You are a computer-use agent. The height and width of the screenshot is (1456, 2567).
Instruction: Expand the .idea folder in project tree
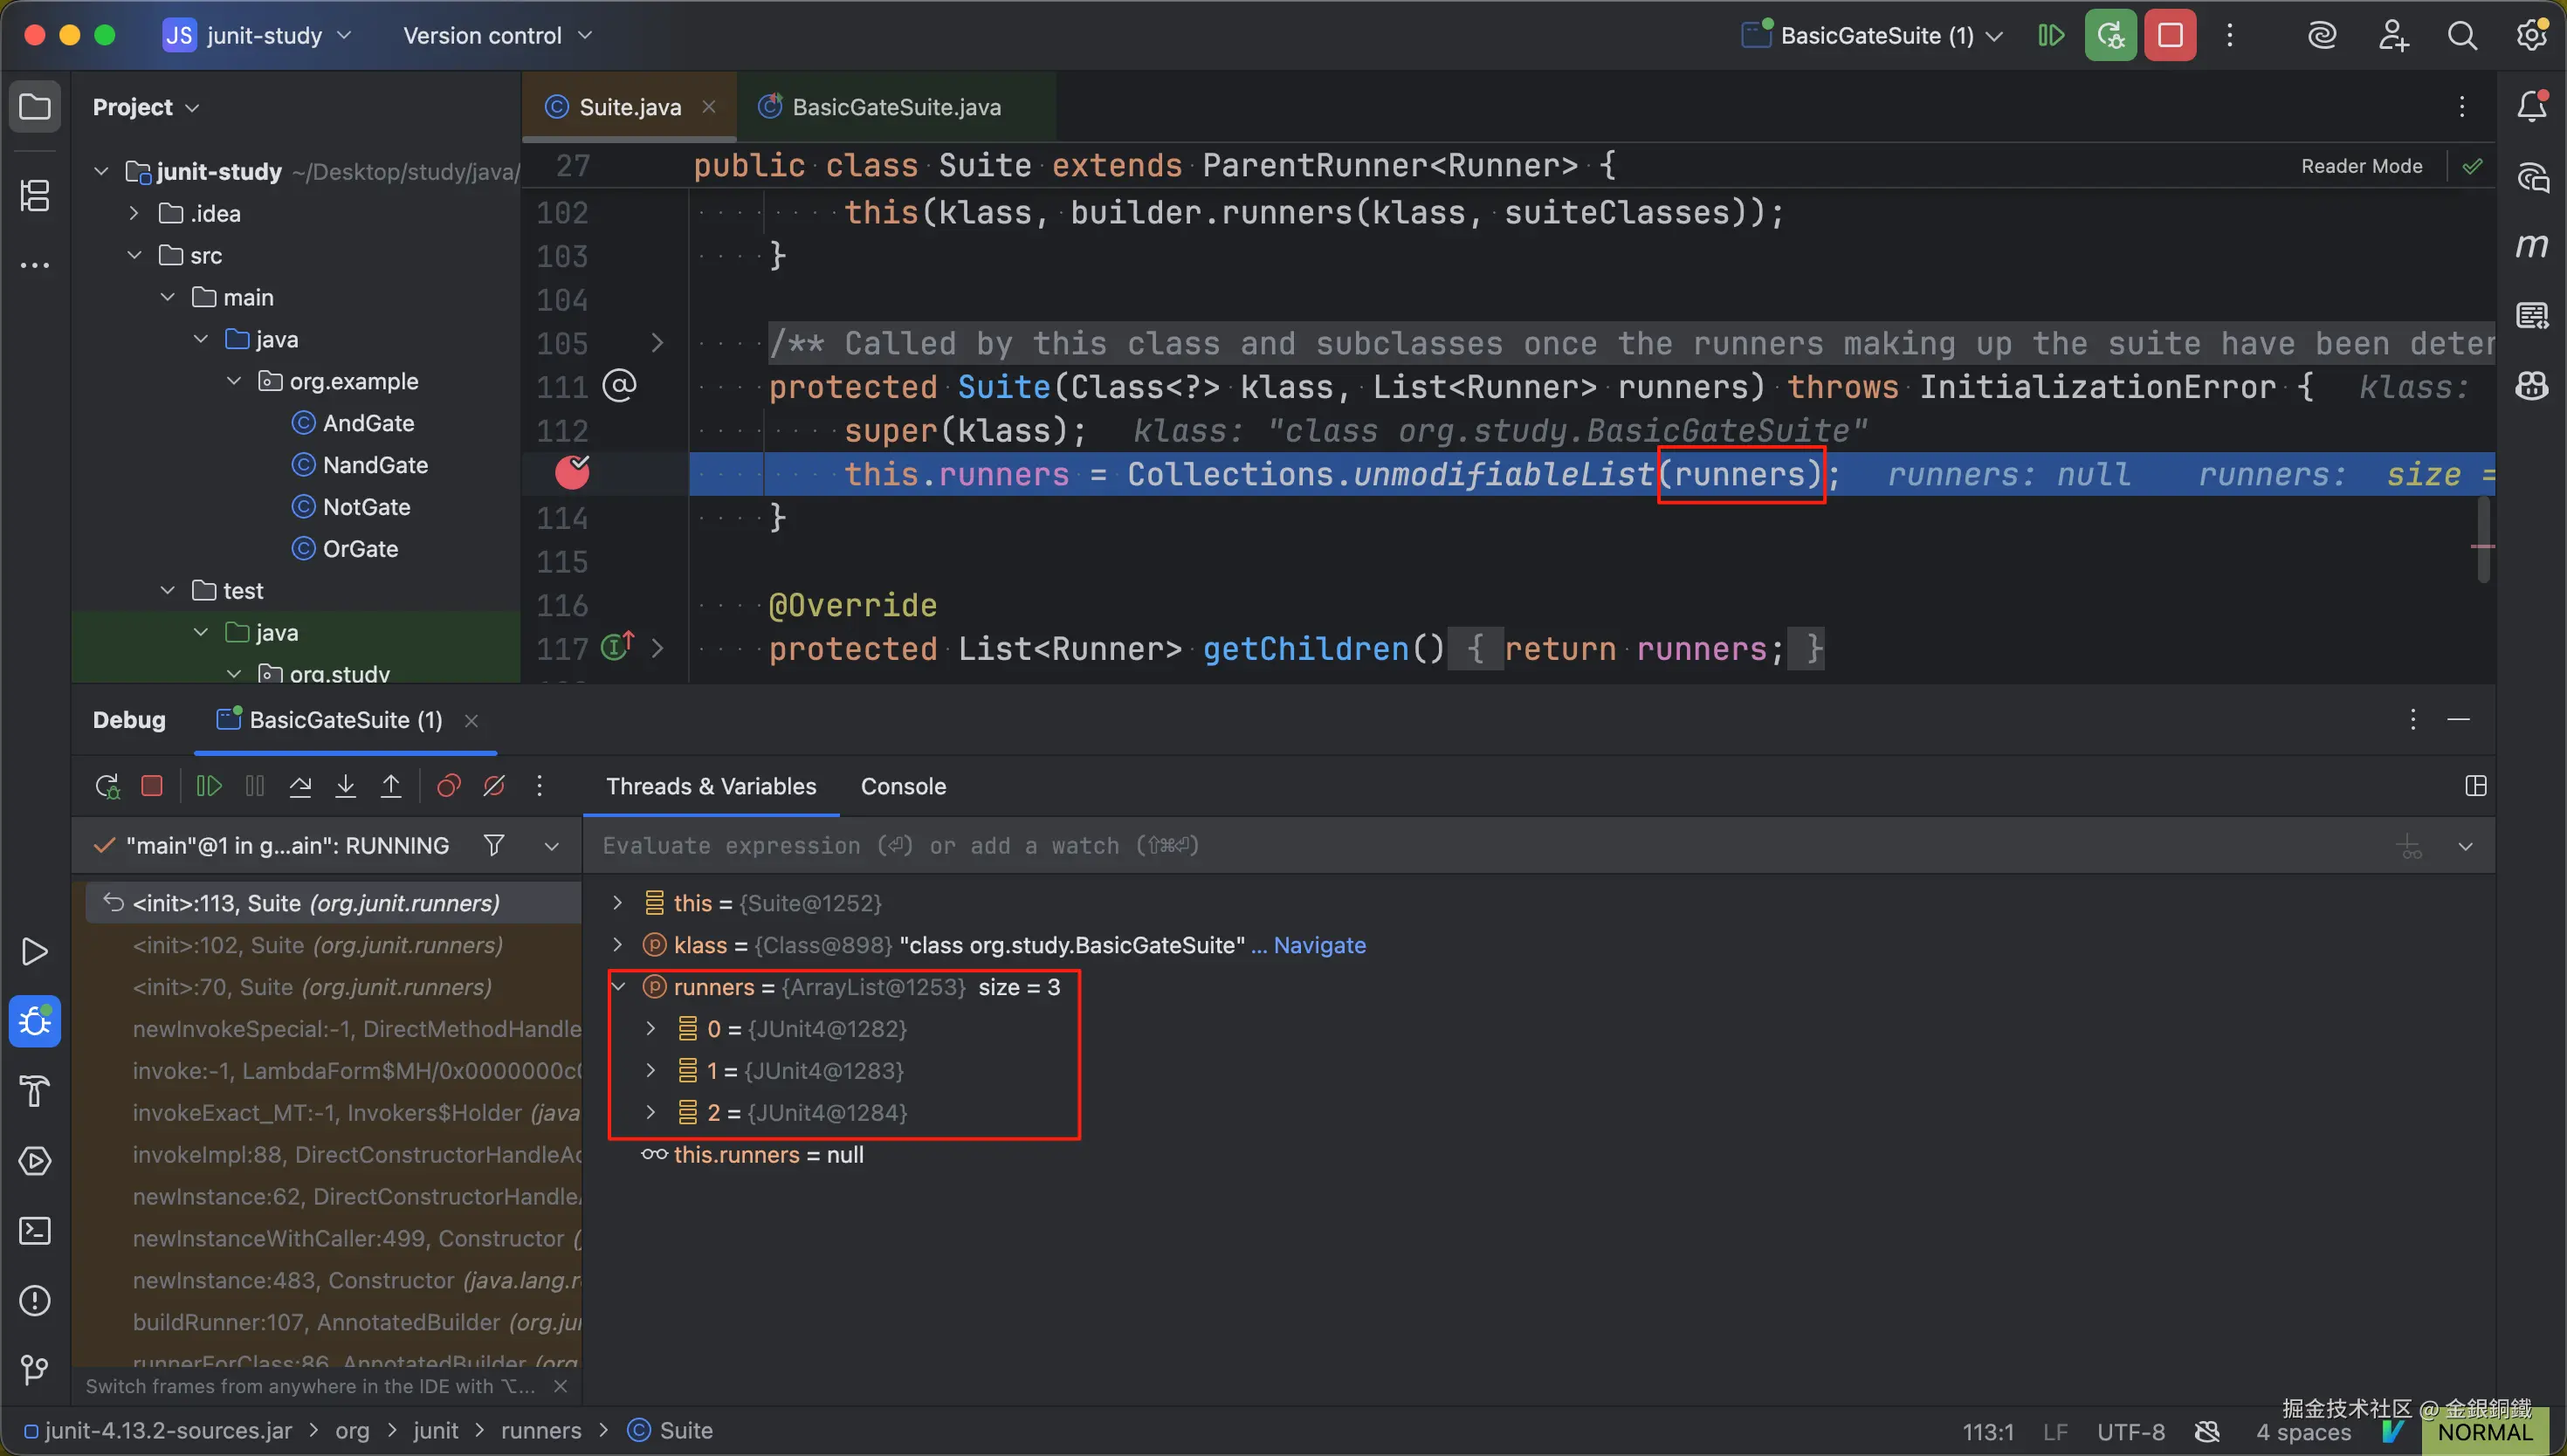(134, 213)
